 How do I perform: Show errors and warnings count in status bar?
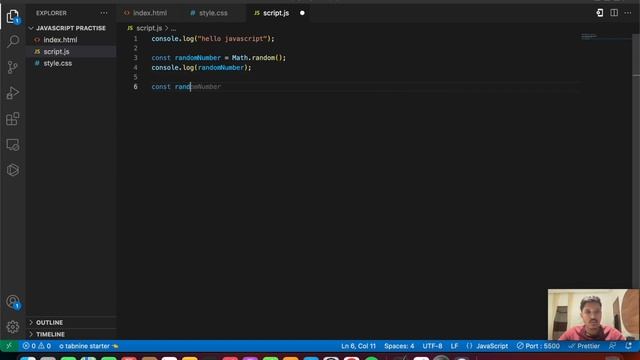coord(37,346)
